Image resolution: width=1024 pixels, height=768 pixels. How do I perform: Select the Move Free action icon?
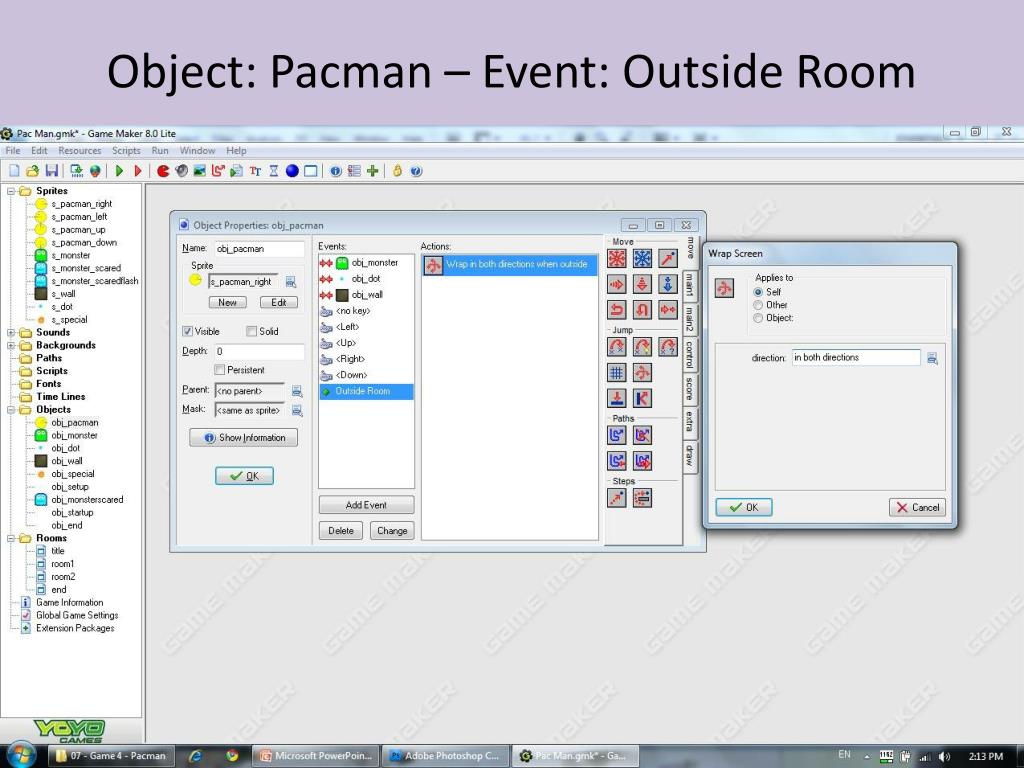pos(642,259)
